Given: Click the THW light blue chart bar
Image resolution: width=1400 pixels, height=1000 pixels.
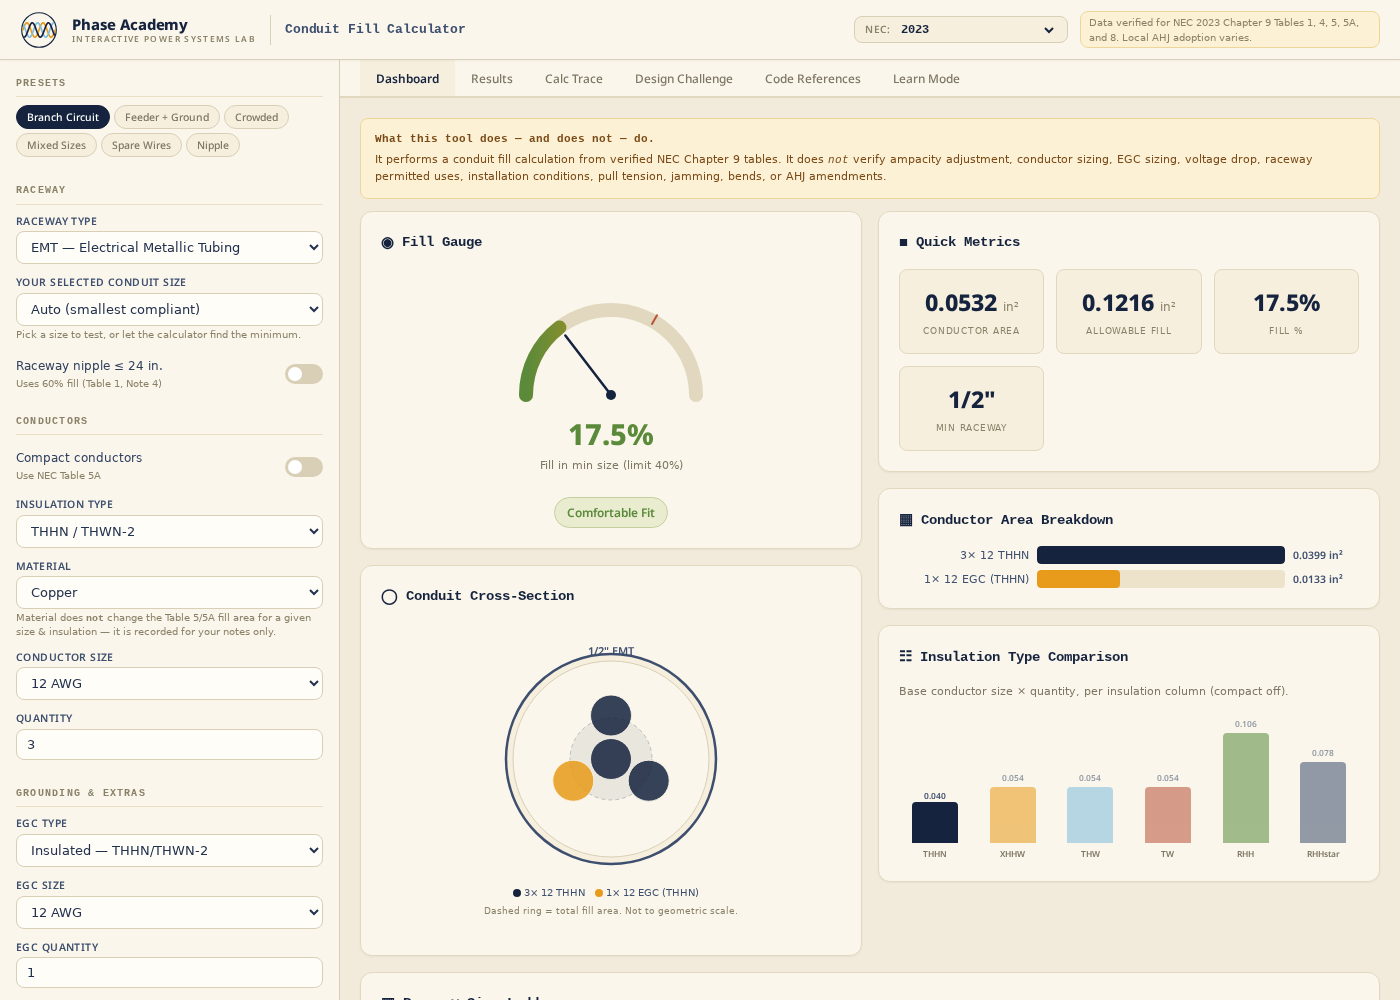Looking at the screenshot, I should pos(1090,815).
